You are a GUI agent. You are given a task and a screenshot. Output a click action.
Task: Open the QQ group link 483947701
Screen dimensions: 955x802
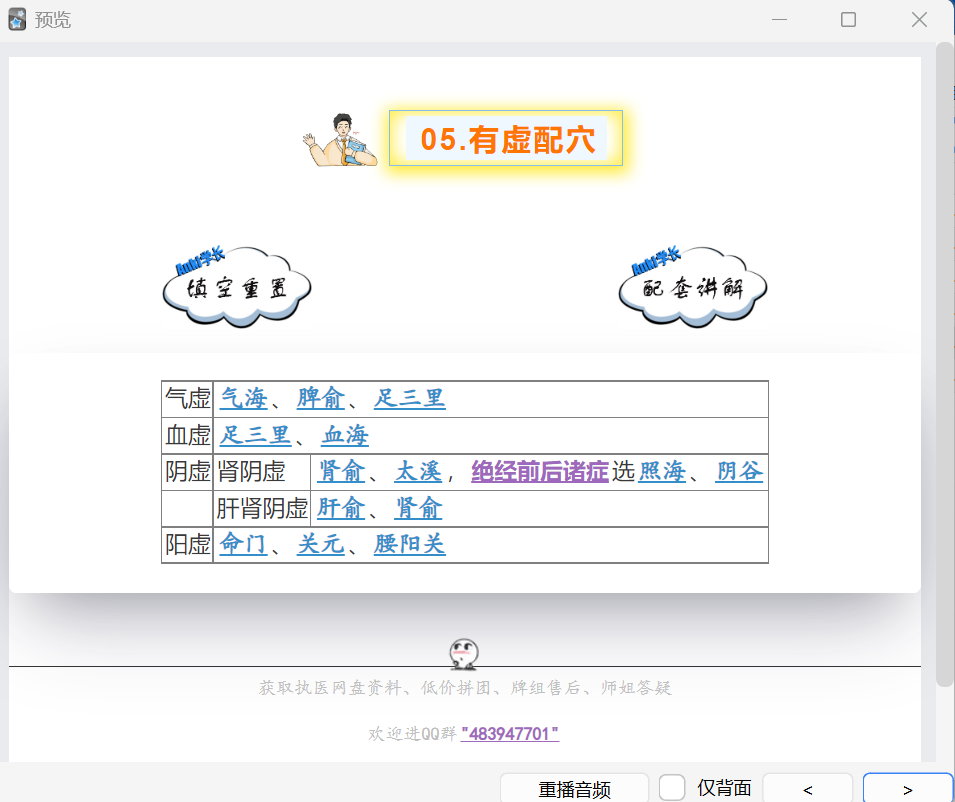(510, 734)
